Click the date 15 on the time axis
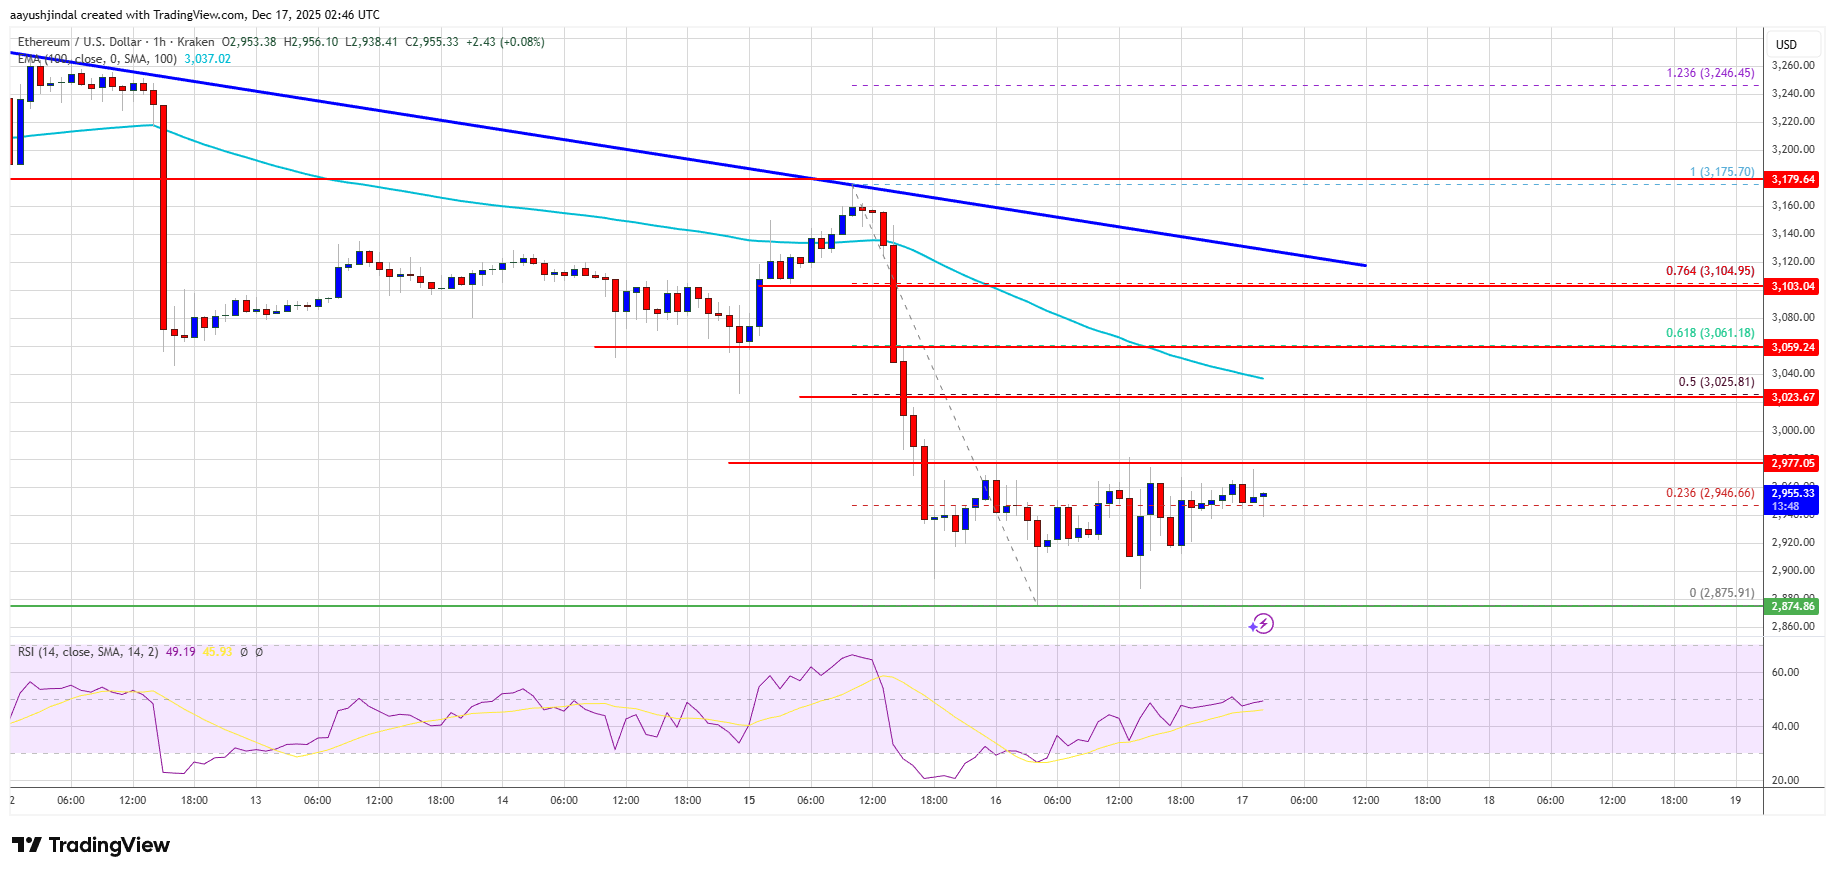Viewport: 1835px width, 875px height. coord(749,800)
